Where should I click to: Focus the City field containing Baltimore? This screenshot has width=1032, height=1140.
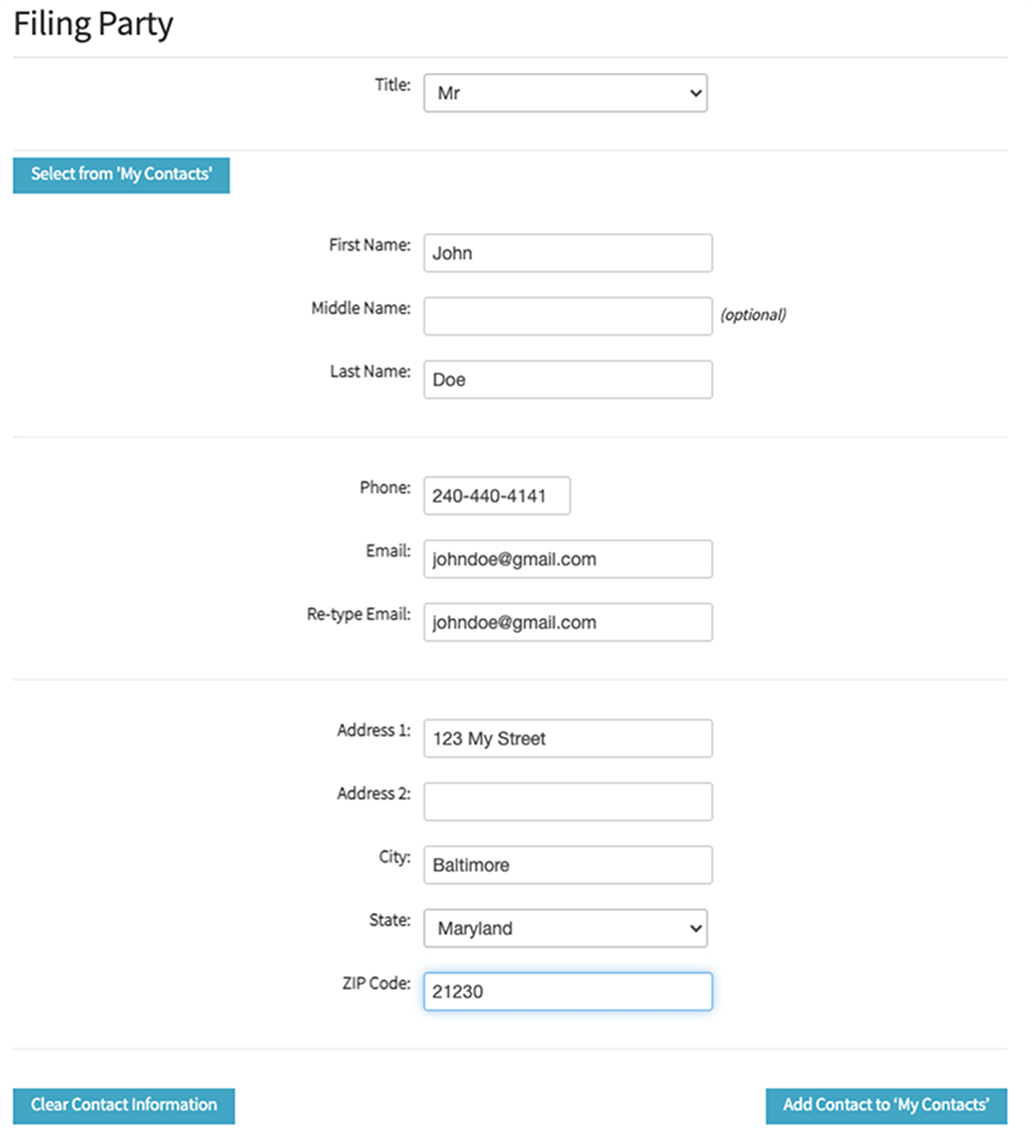click(568, 865)
